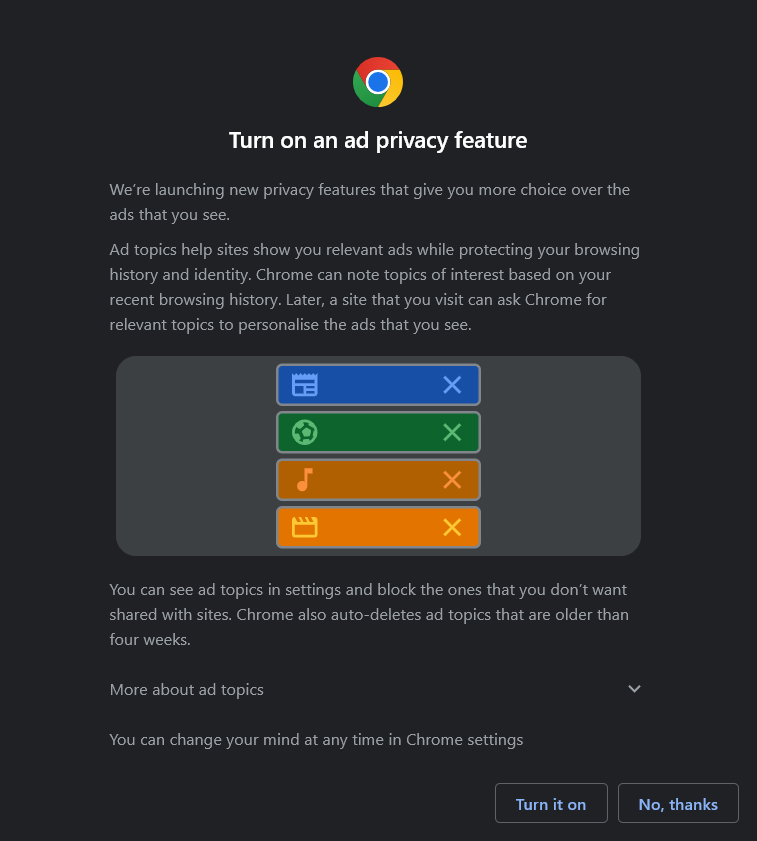Click the football icon on the green topic

click(x=305, y=432)
